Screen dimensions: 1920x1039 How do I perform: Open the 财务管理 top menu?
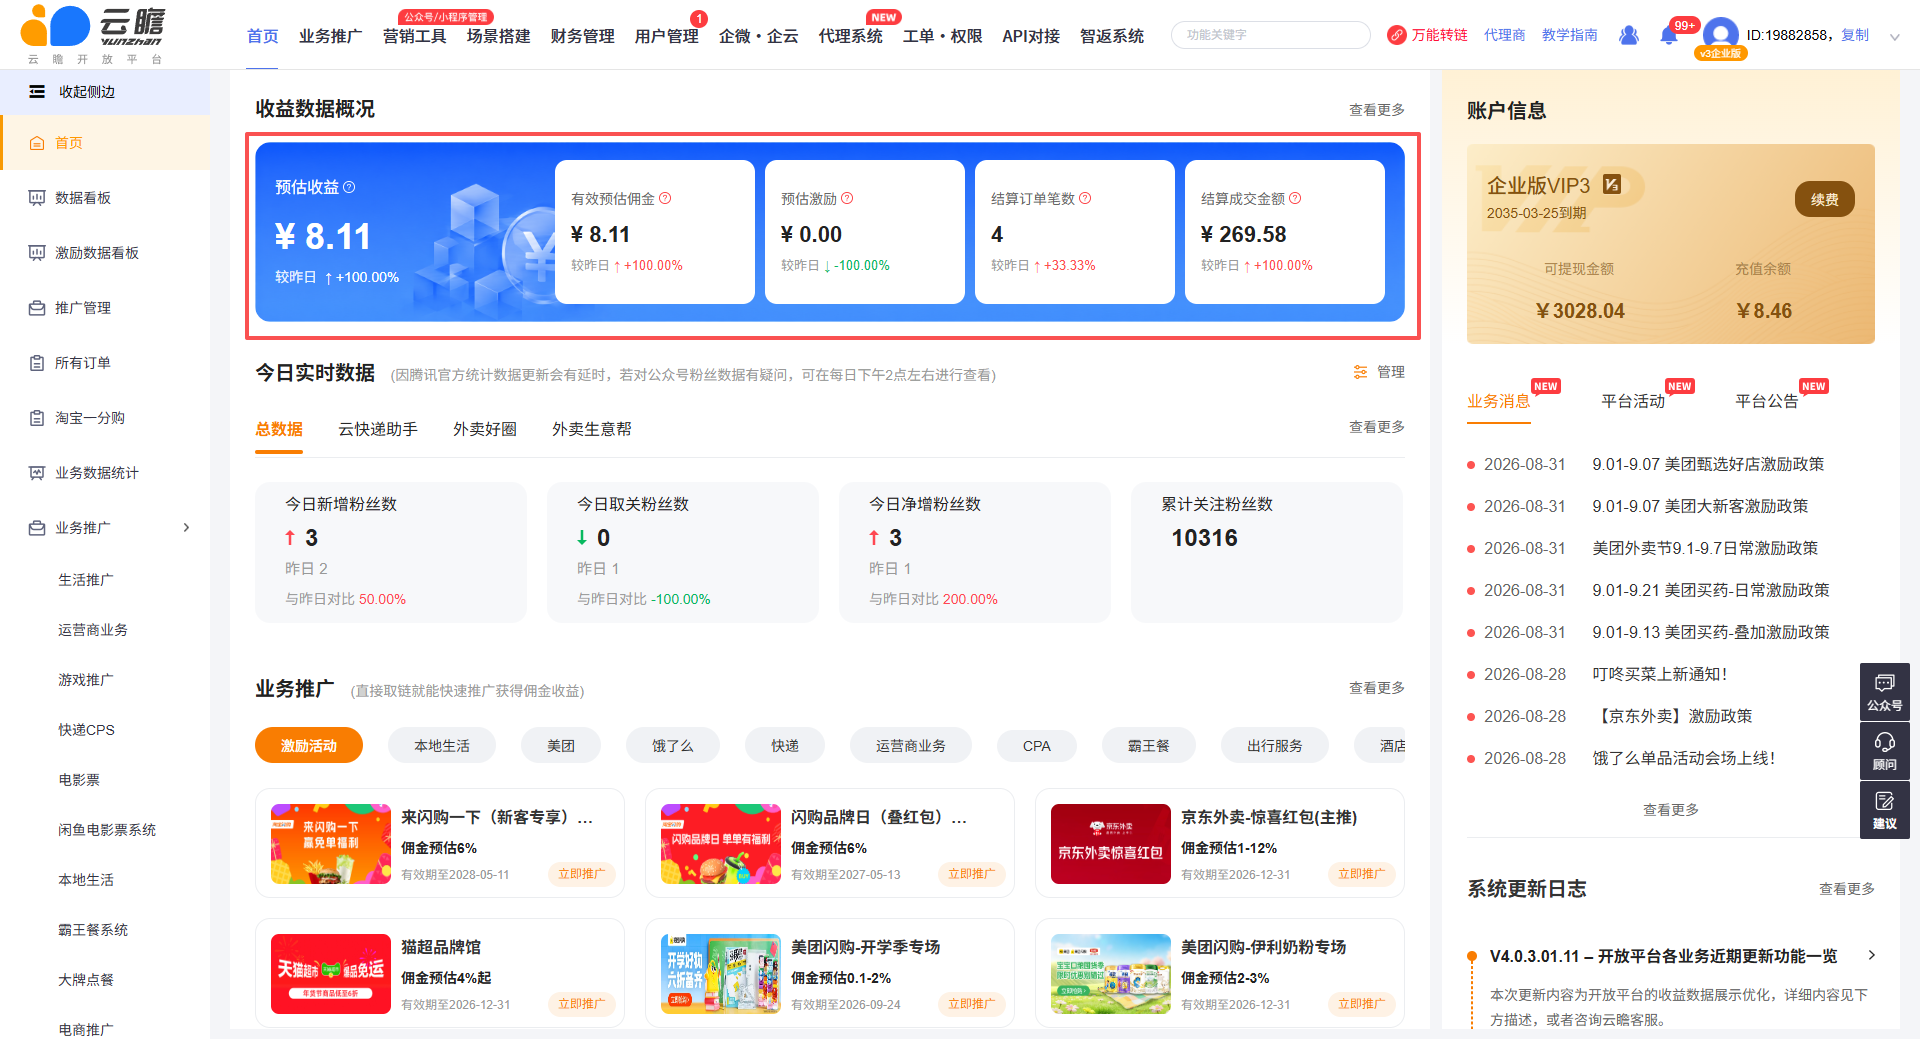click(x=582, y=36)
